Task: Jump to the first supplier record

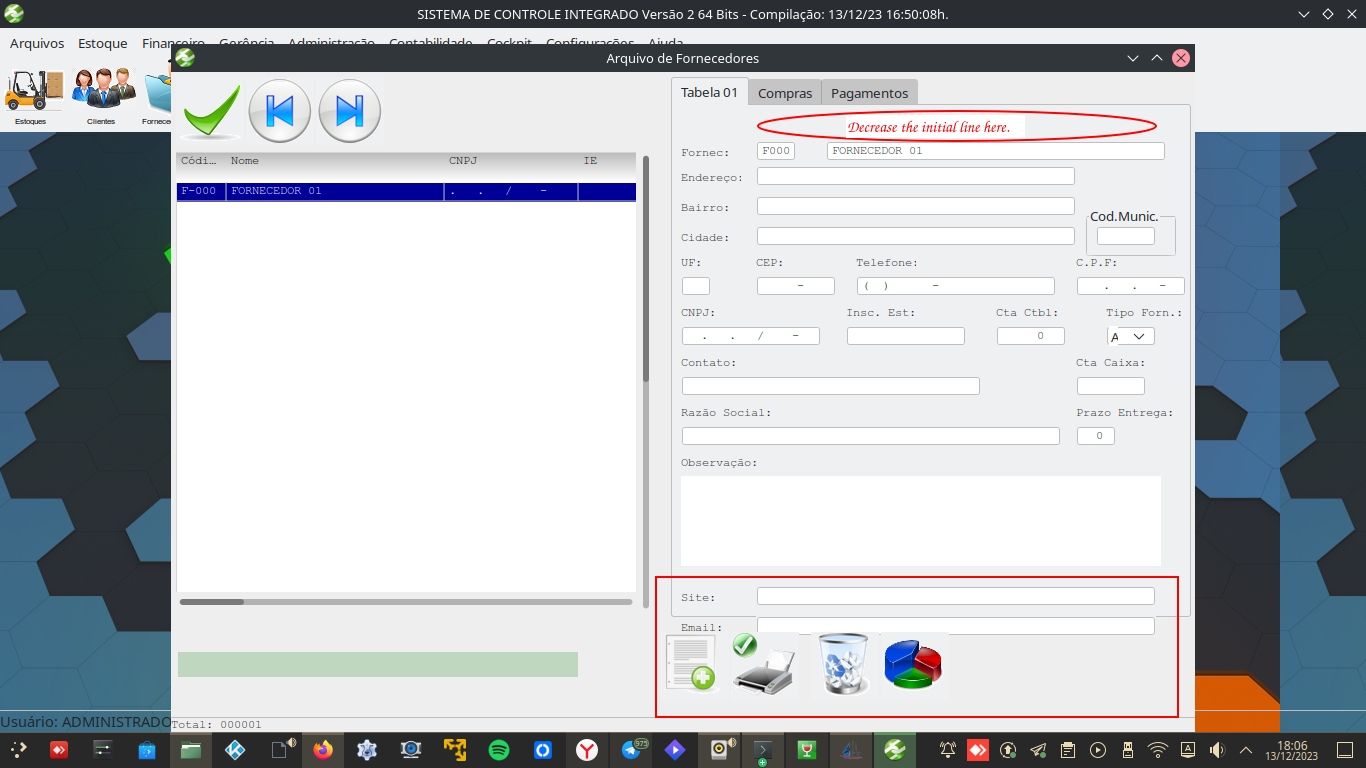Action: point(280,111)
